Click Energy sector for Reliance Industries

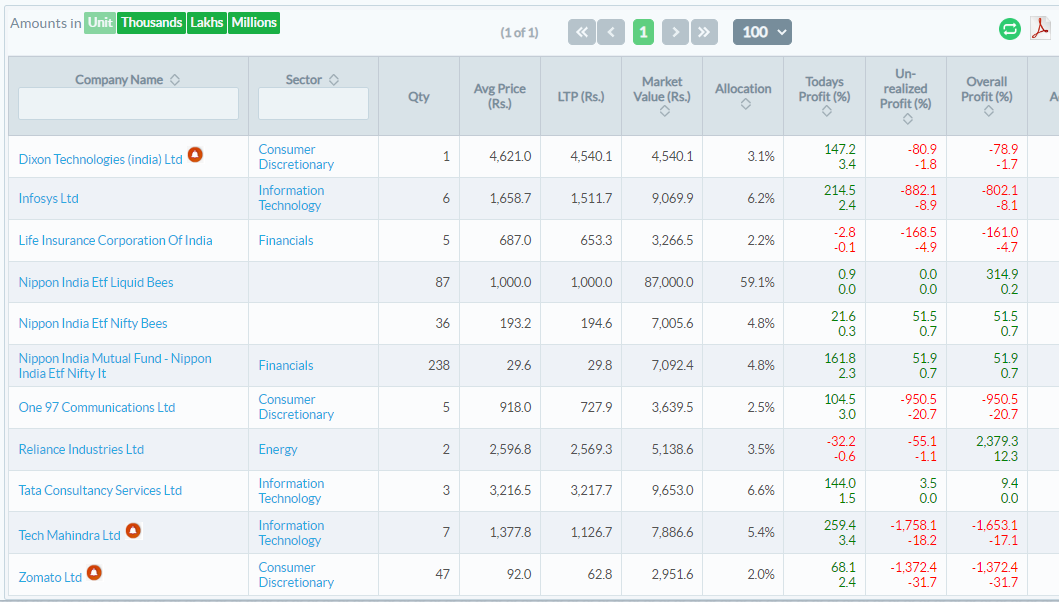[278, 449]
